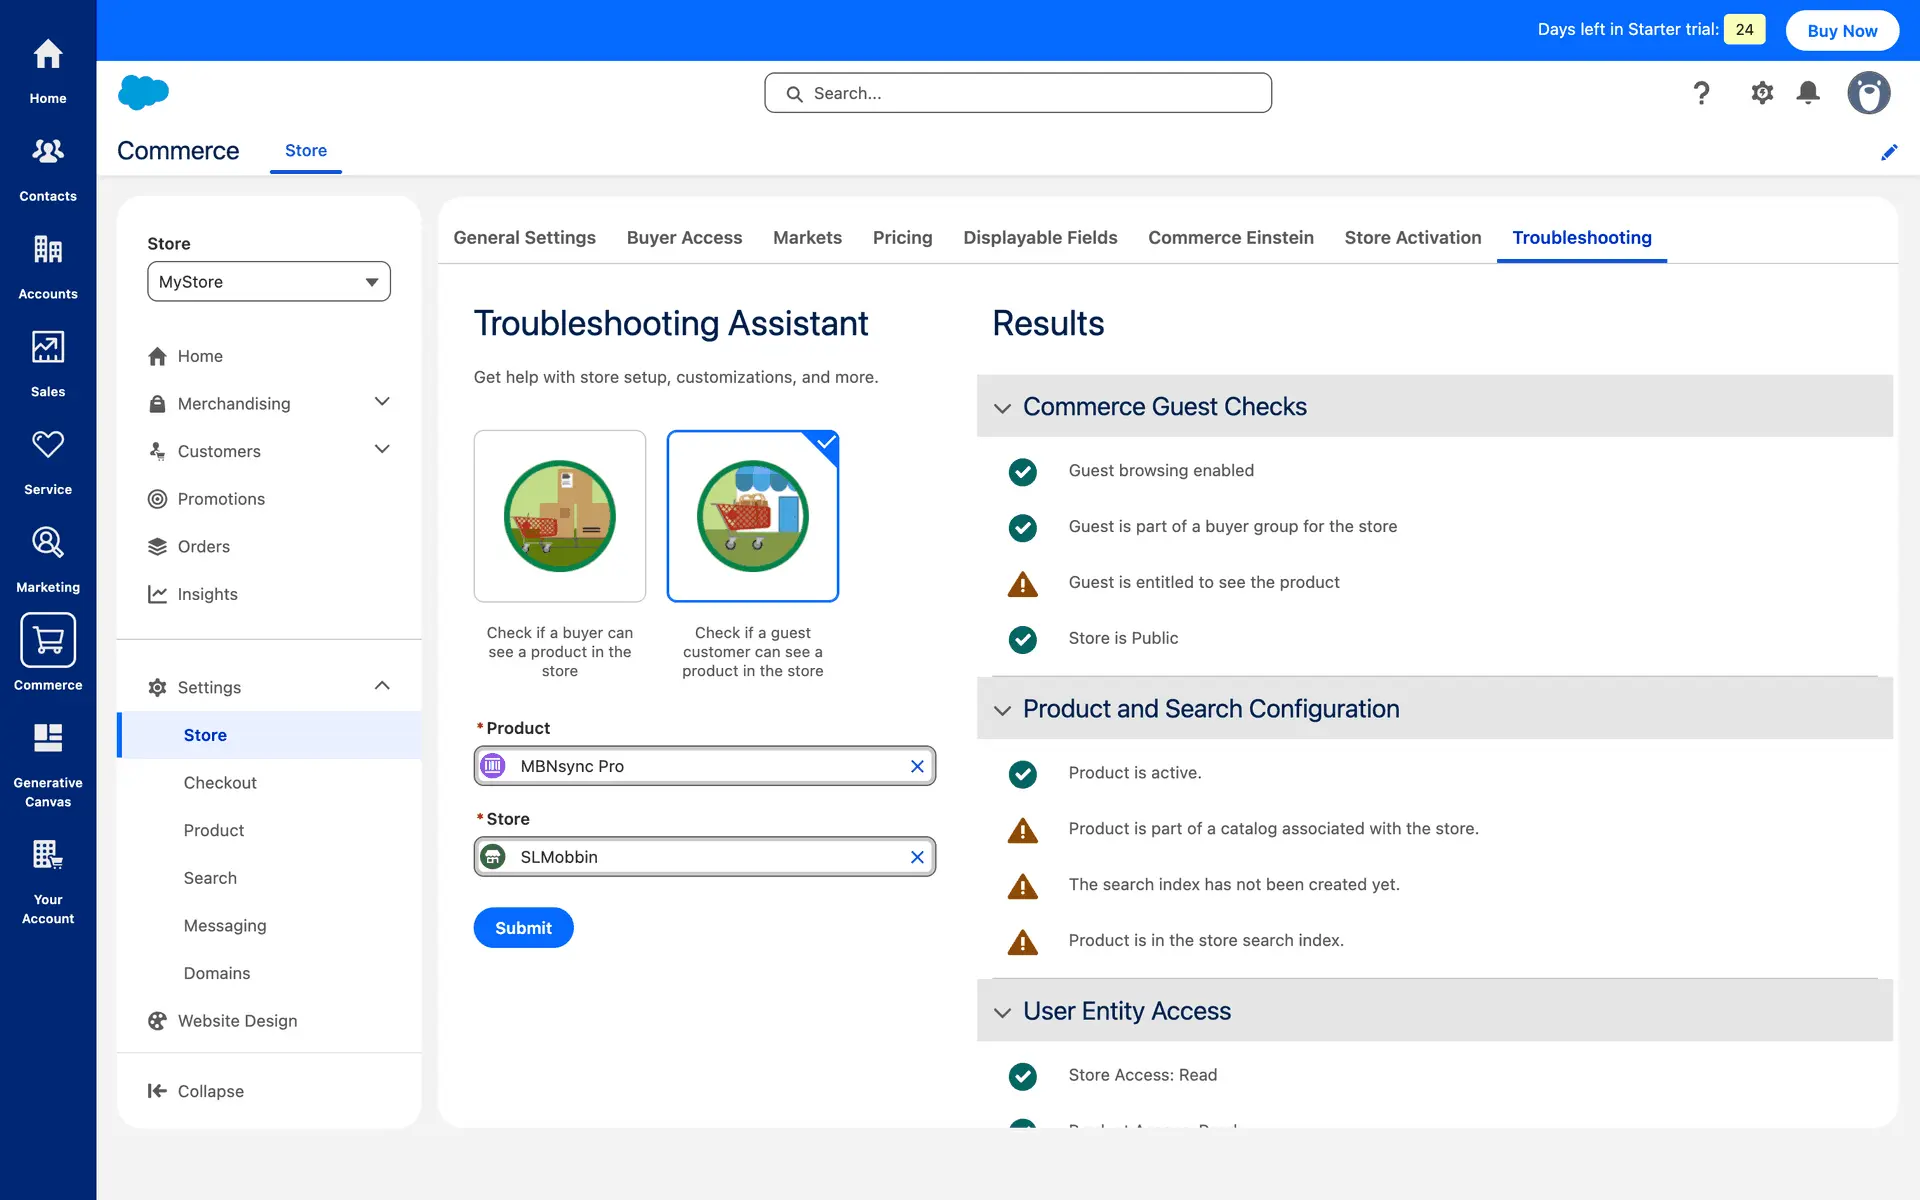The width and height of the screenshot is (1920, 1200).
Task: Open the notifications bell
Action: point(1807,93)
